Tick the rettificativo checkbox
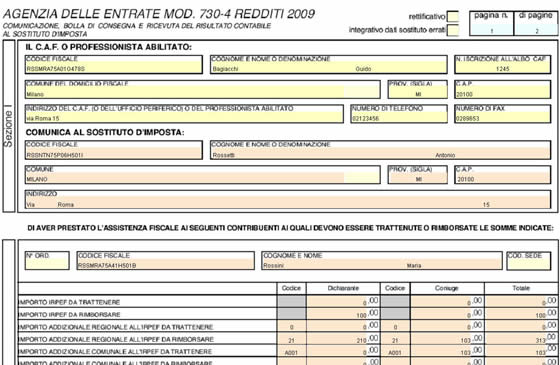 point(453,17)
